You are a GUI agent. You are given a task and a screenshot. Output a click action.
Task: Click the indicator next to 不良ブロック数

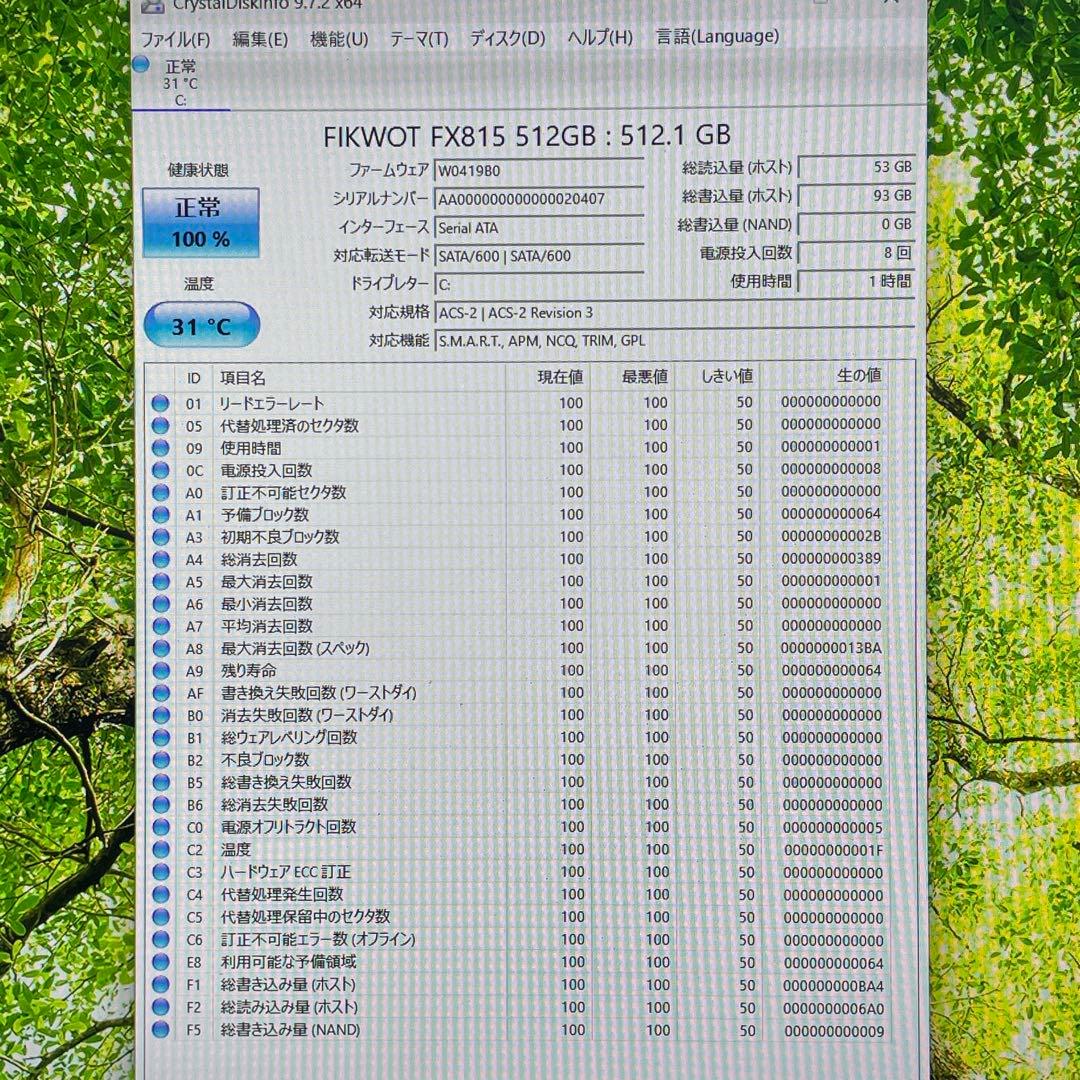160,760
